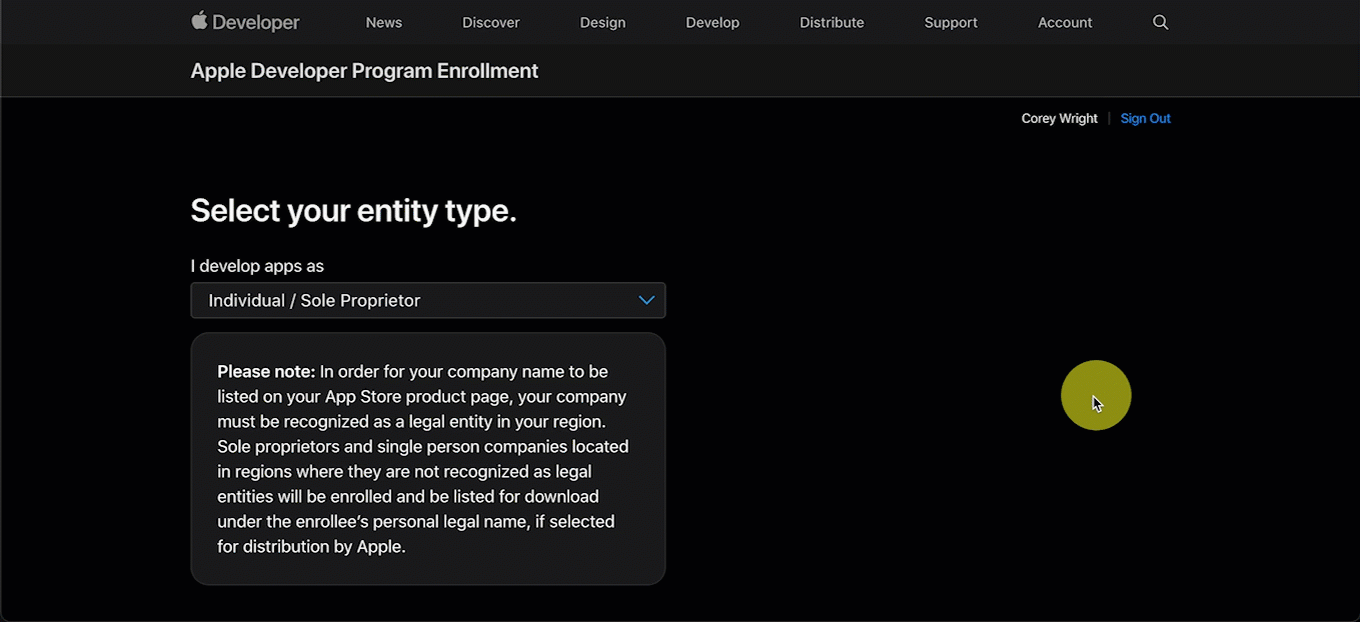Click the "I develop apps as" label
The width and height of the screenshot is (1360, 622).
tap(257, 266)
